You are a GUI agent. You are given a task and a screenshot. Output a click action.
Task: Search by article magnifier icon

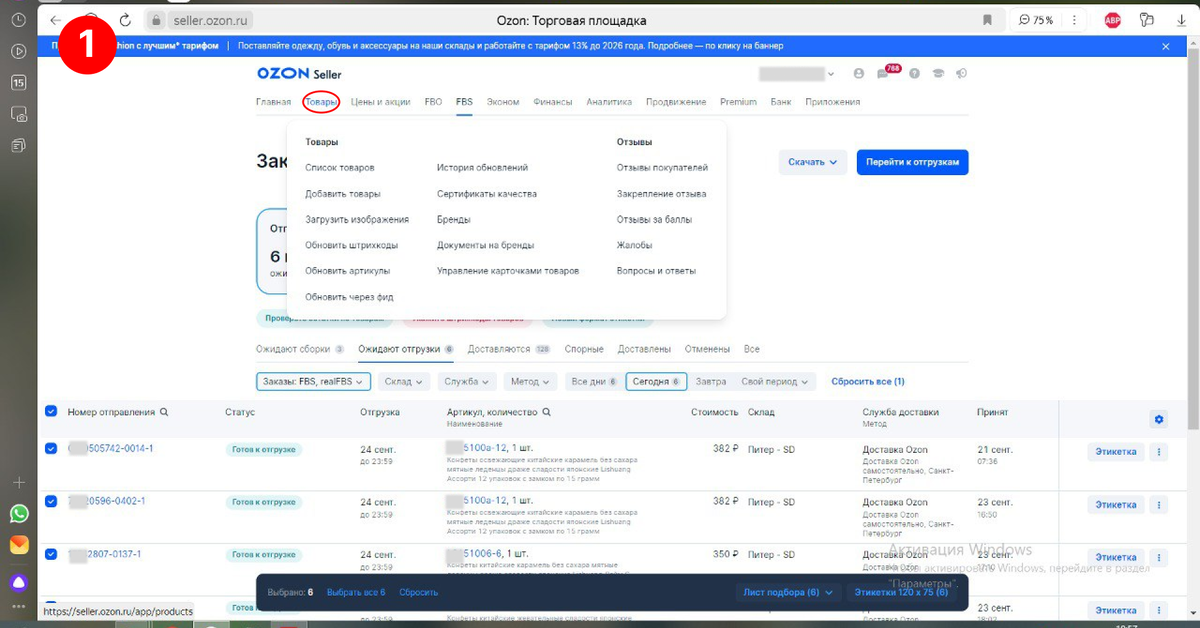point(547,412)
